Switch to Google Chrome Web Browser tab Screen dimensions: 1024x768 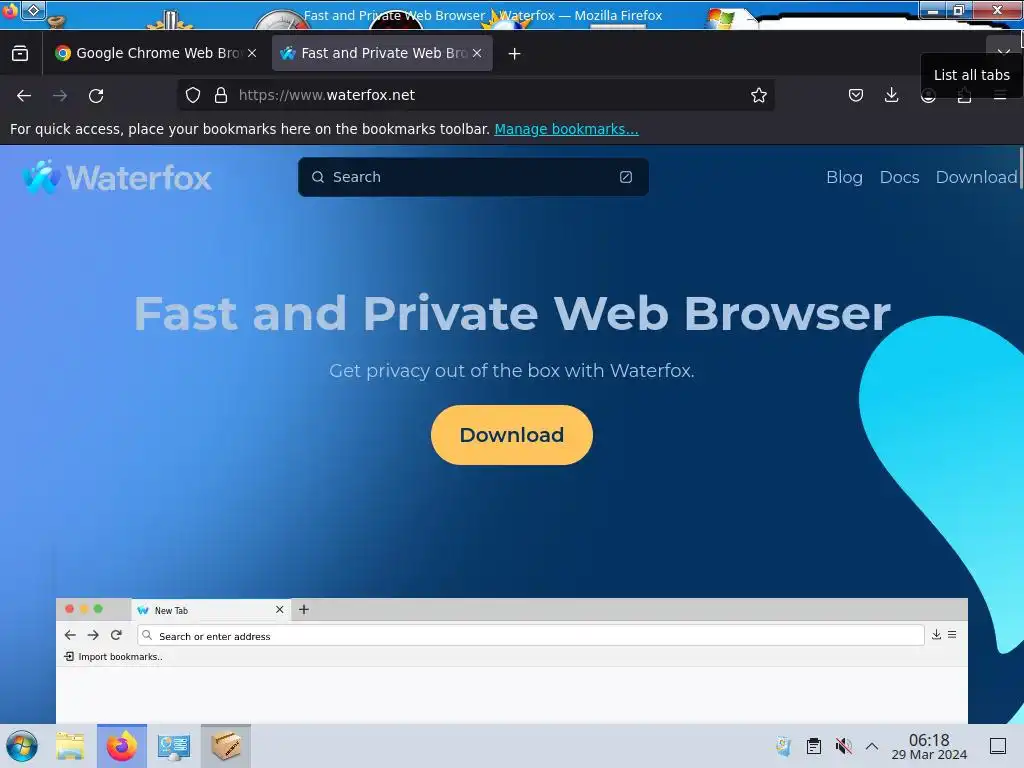click(x=156, y=54)
